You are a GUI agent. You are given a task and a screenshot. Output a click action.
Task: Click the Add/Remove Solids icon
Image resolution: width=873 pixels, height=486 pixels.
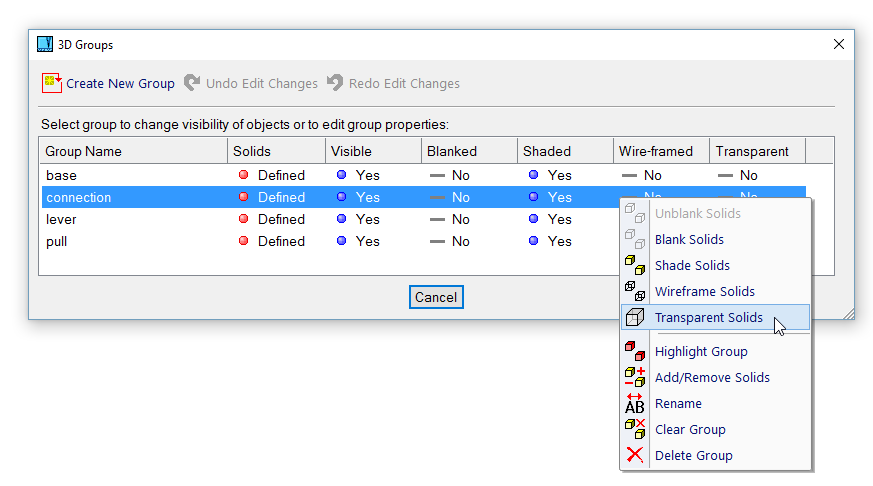tap(634, 377)
